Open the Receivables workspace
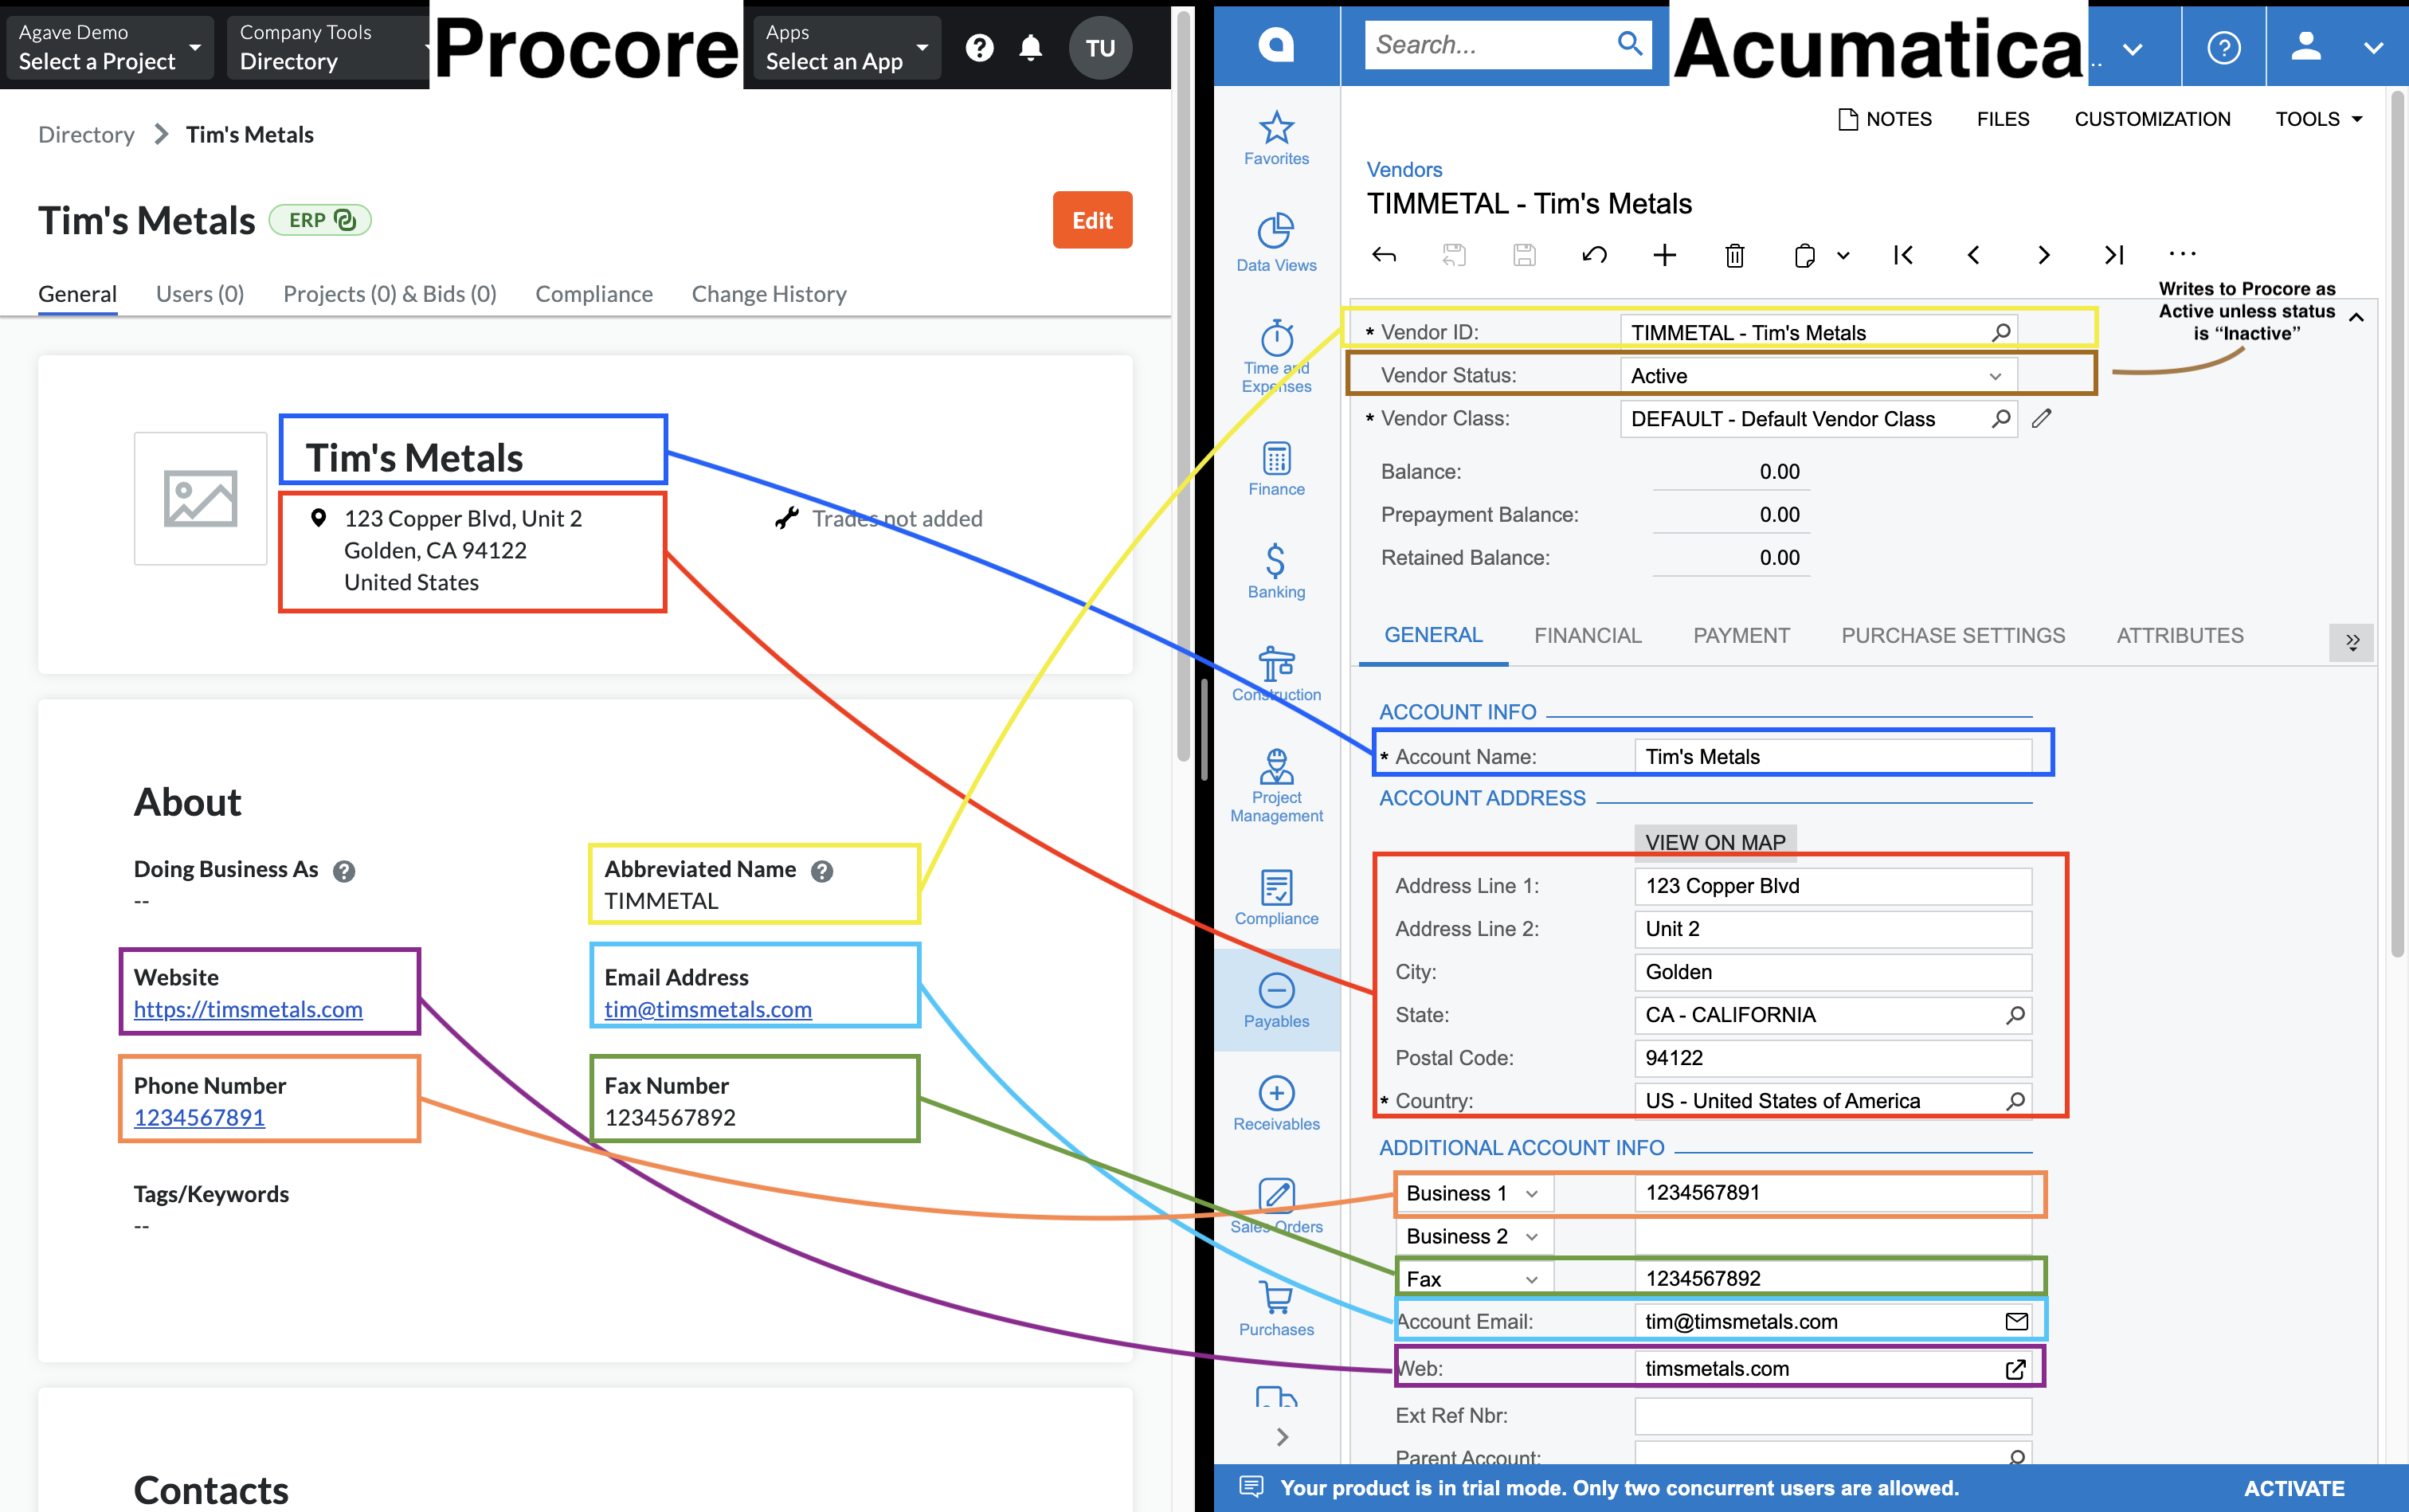 pos(1276,1104)
